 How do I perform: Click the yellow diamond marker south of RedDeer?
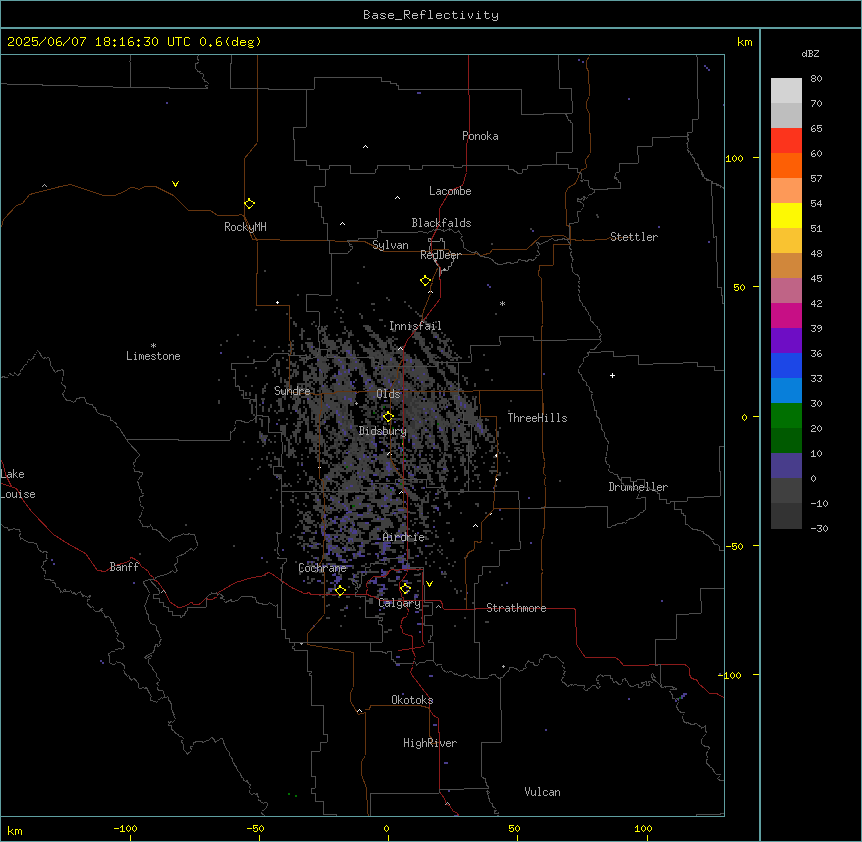[425, 281]
